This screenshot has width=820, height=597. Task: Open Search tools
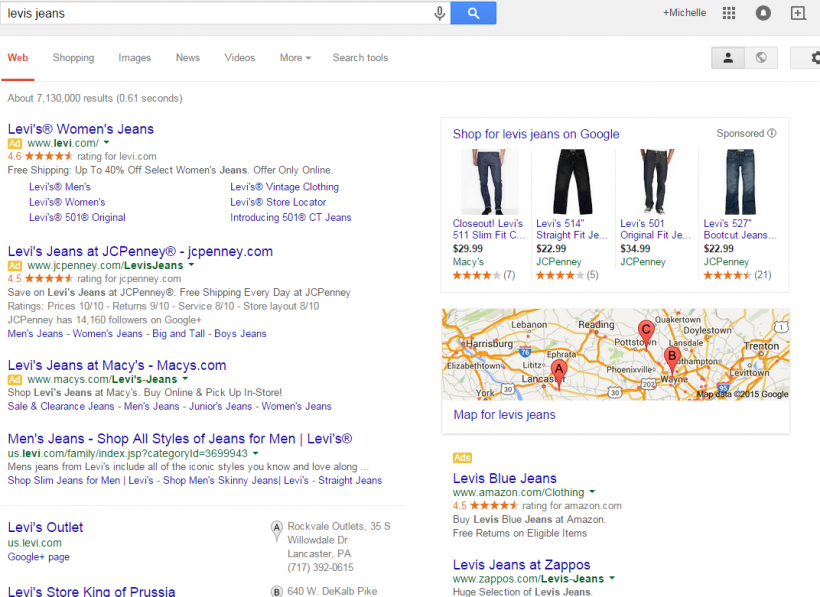(360, 58)
